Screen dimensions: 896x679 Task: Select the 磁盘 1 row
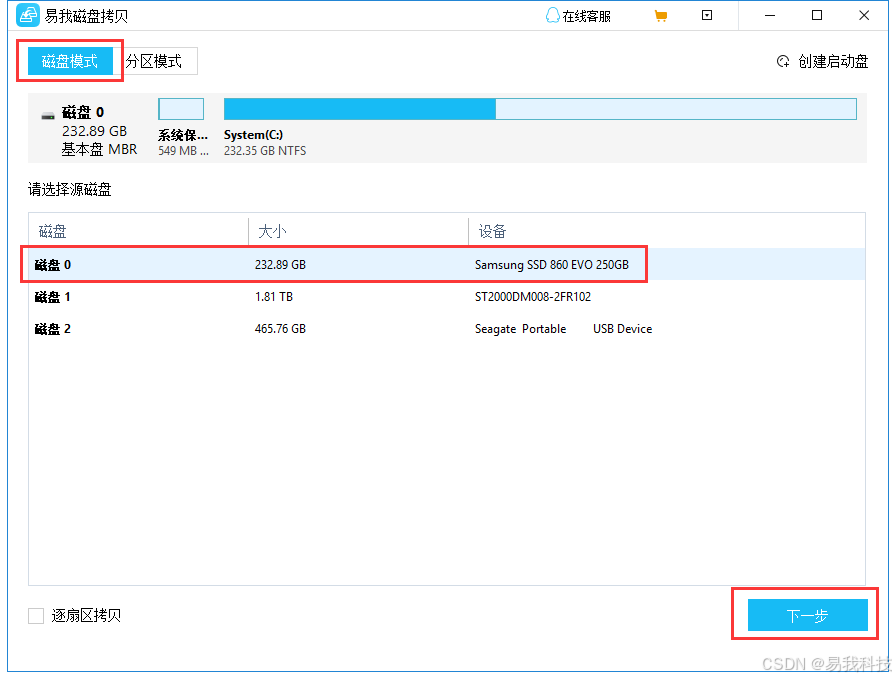pyautogui.click(x=447, y=297)
